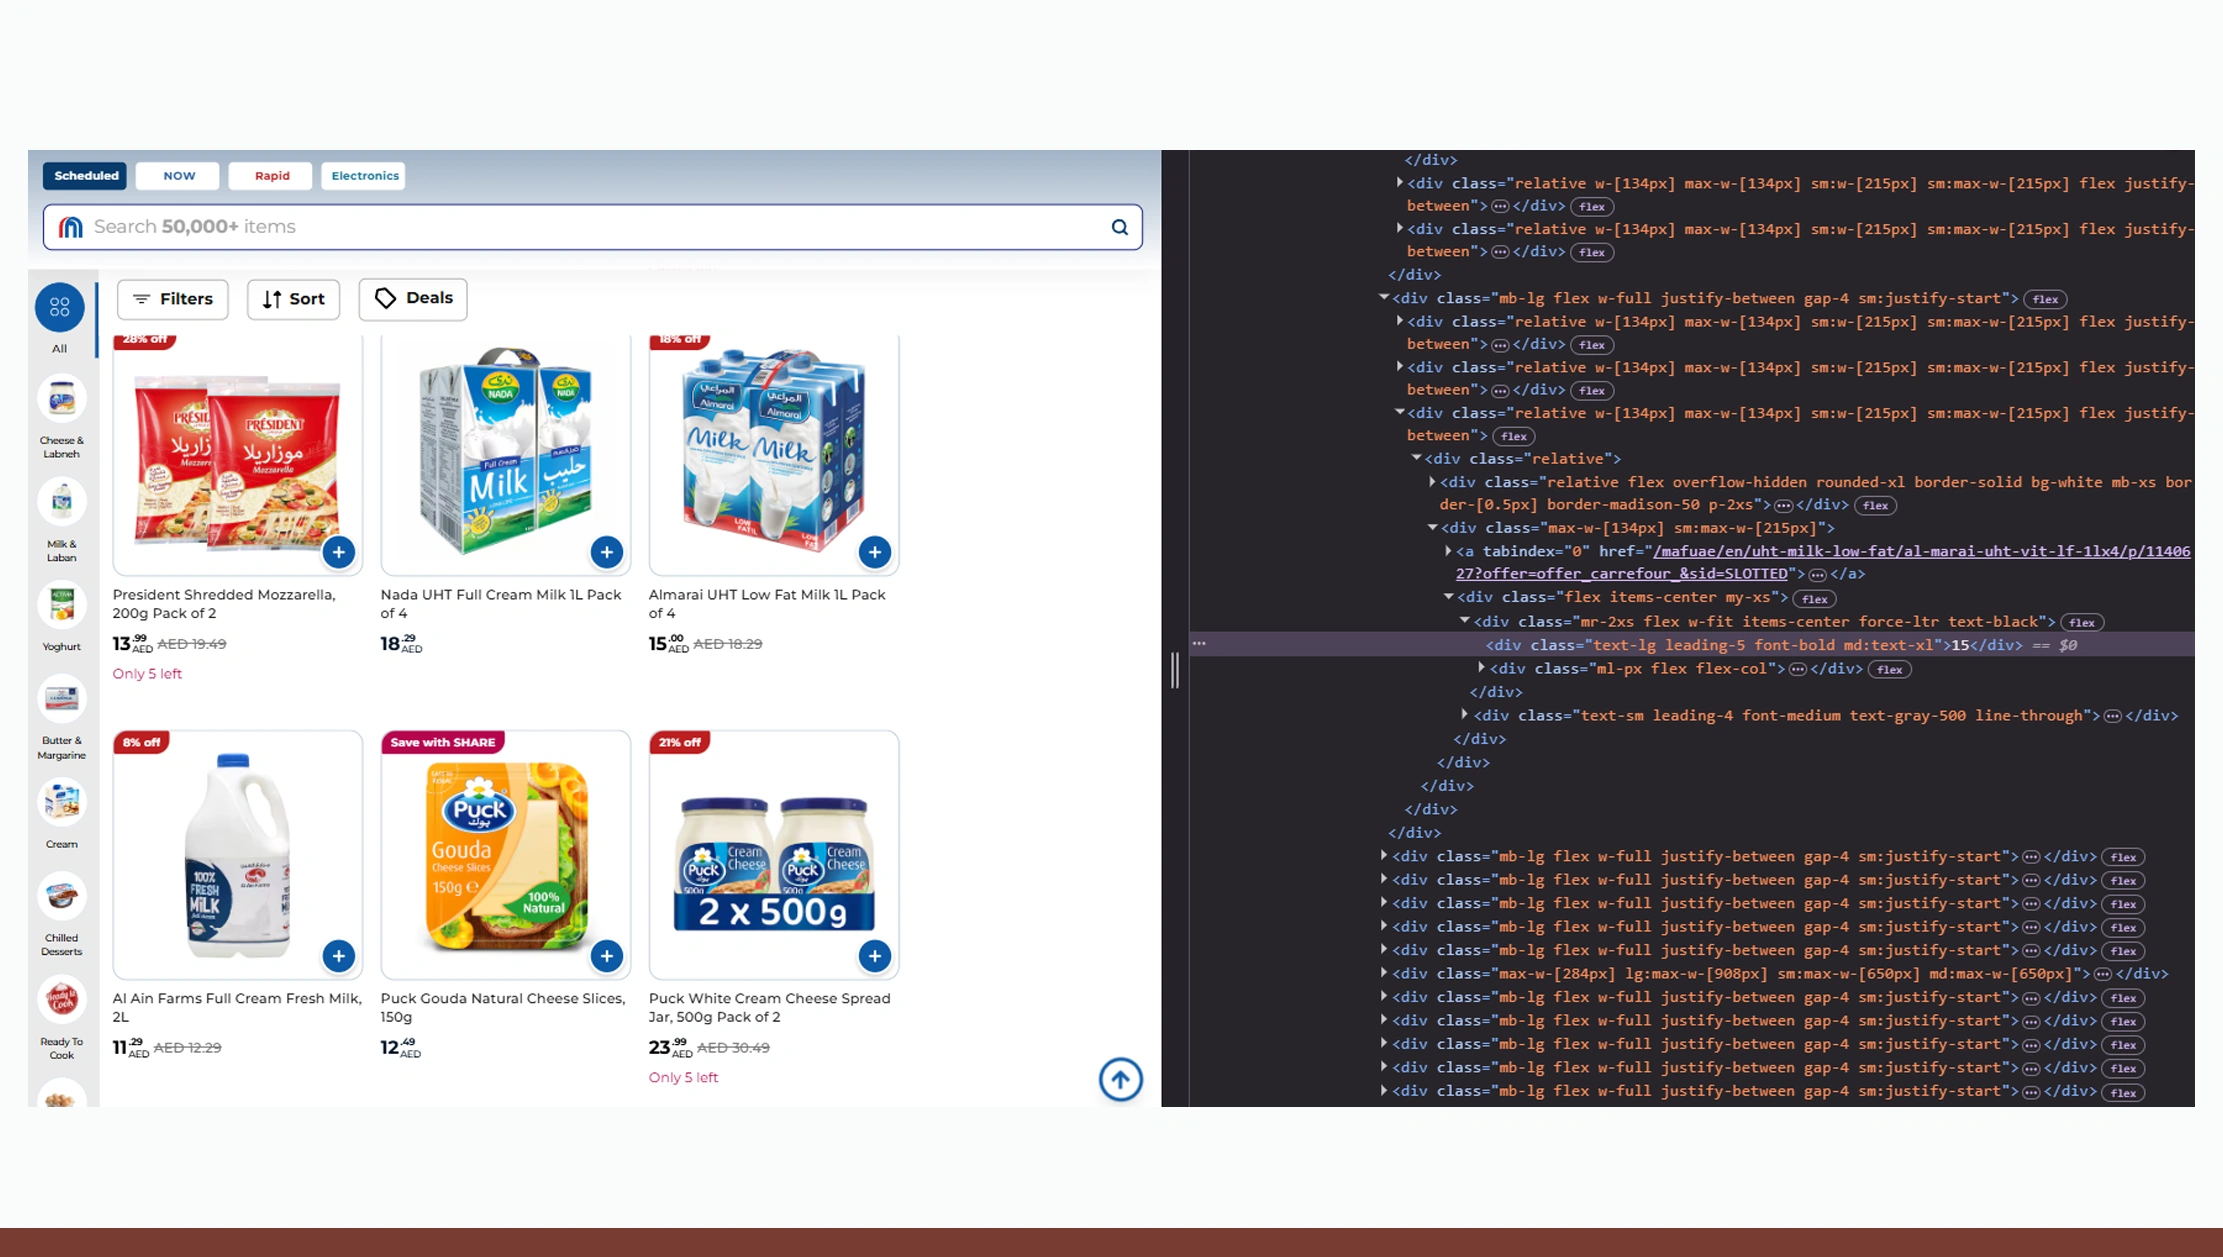2223x1257 pixels.
Task: Open the Chilled Desserts category icon
Action: pos(61,897)
